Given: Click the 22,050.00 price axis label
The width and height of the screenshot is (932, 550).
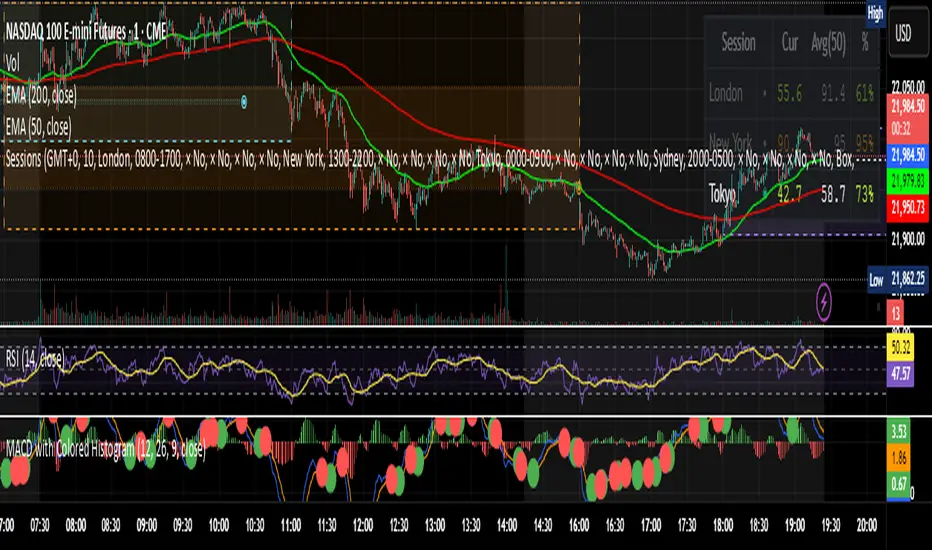Looking at the screenshot, I should click(x=908, y=87).
